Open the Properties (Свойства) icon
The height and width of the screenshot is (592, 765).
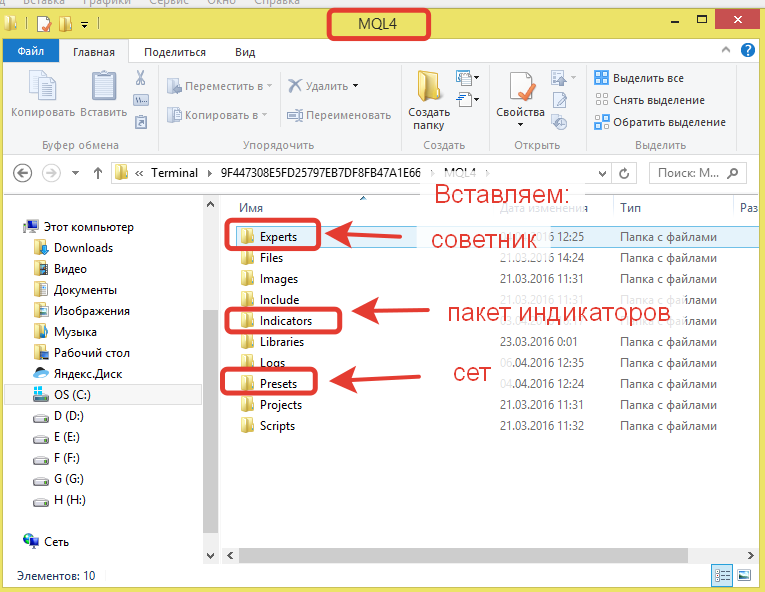[x=521, y=86]
